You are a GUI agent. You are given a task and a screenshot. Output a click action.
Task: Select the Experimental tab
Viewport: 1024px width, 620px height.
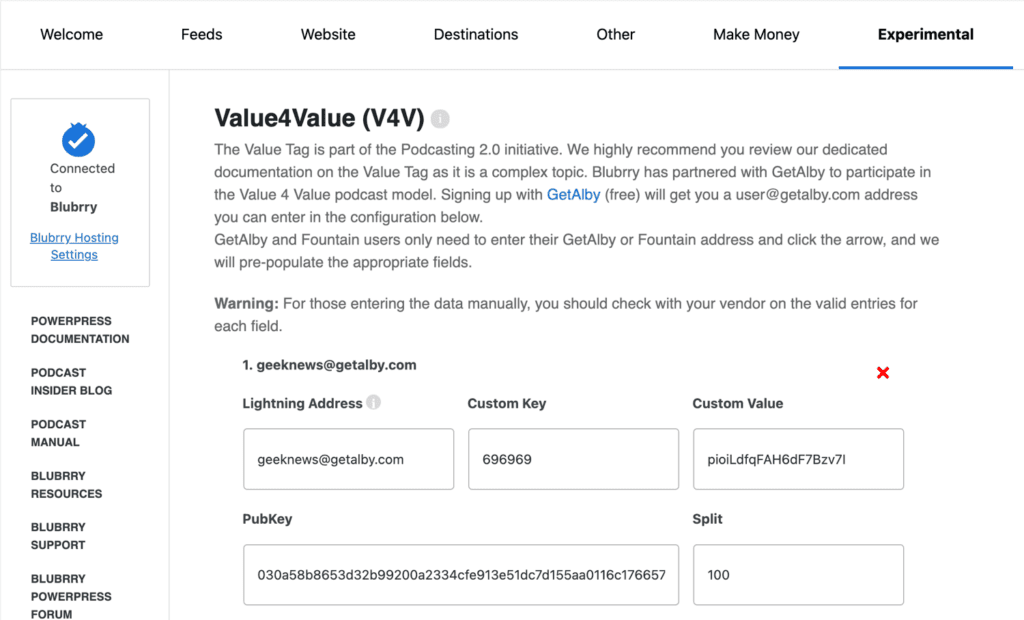925,35
